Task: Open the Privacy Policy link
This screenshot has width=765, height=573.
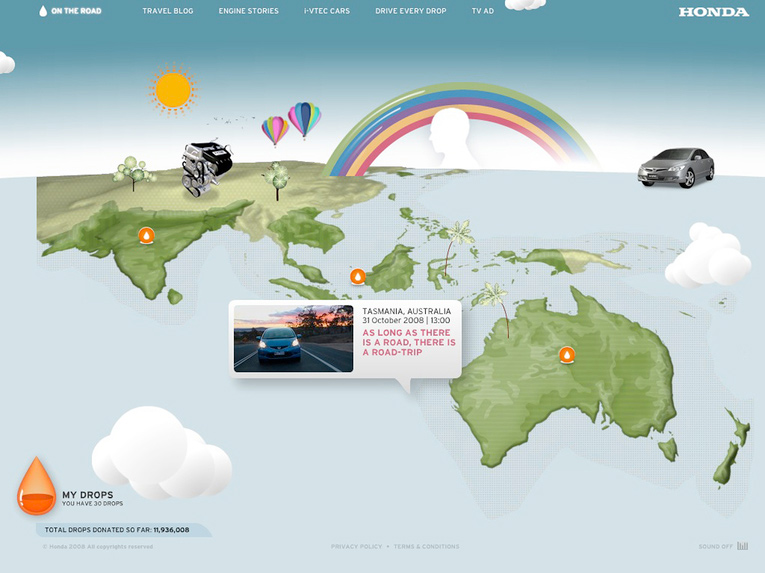Action: (356, 547)
